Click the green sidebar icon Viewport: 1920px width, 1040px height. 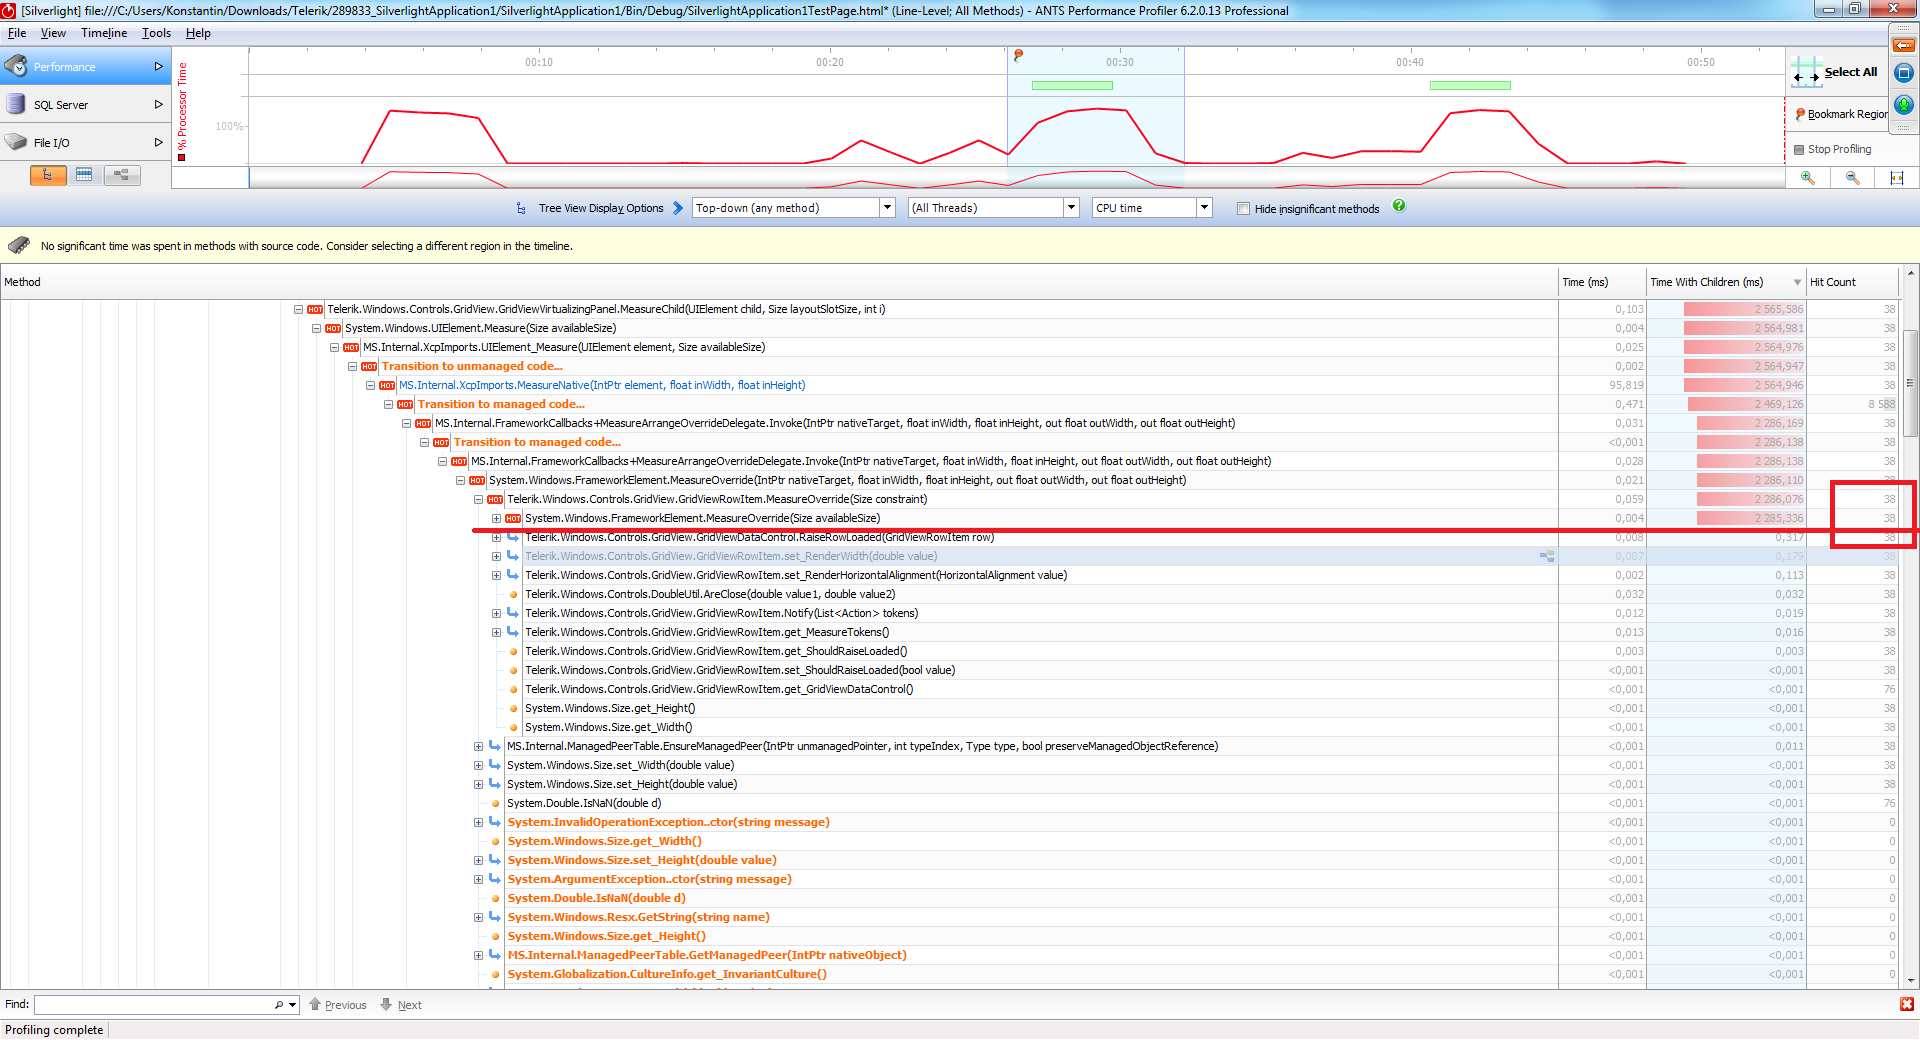1904,105
